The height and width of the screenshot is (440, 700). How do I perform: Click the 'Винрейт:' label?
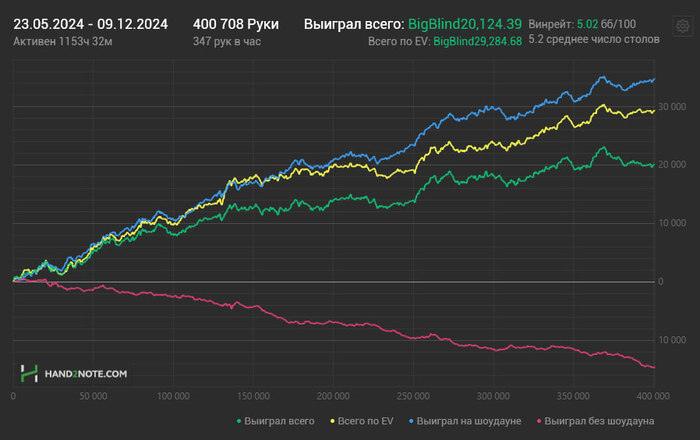[551, 24]
